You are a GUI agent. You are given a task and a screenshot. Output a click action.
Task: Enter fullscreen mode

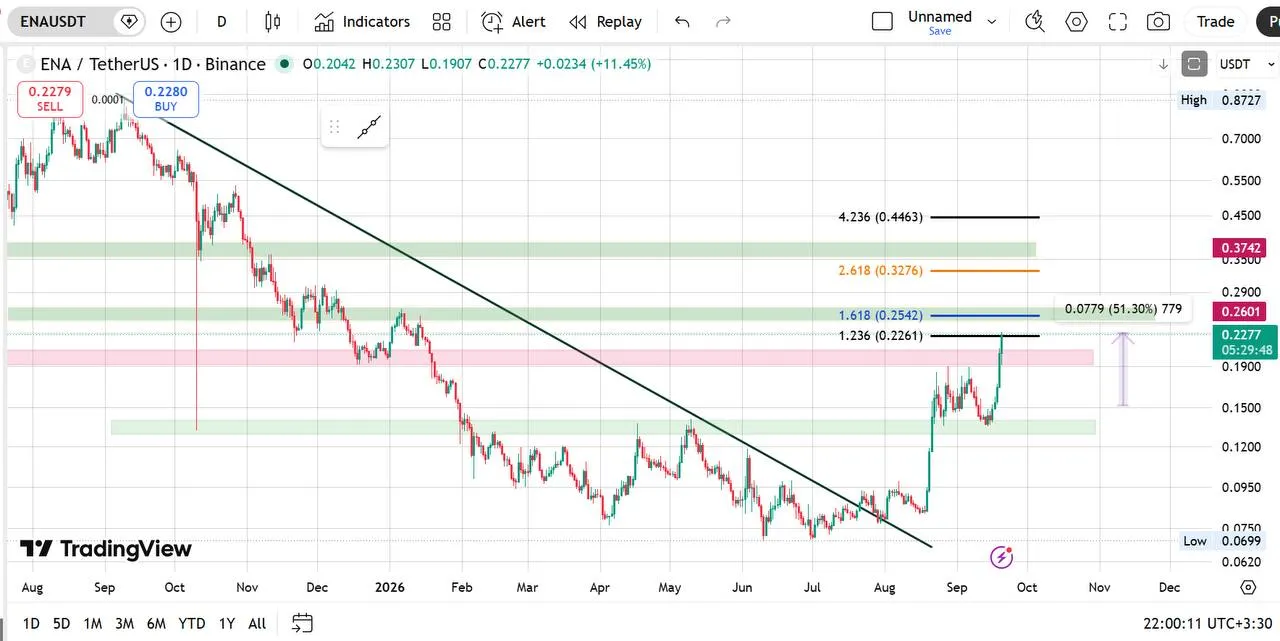[1118, 21]
